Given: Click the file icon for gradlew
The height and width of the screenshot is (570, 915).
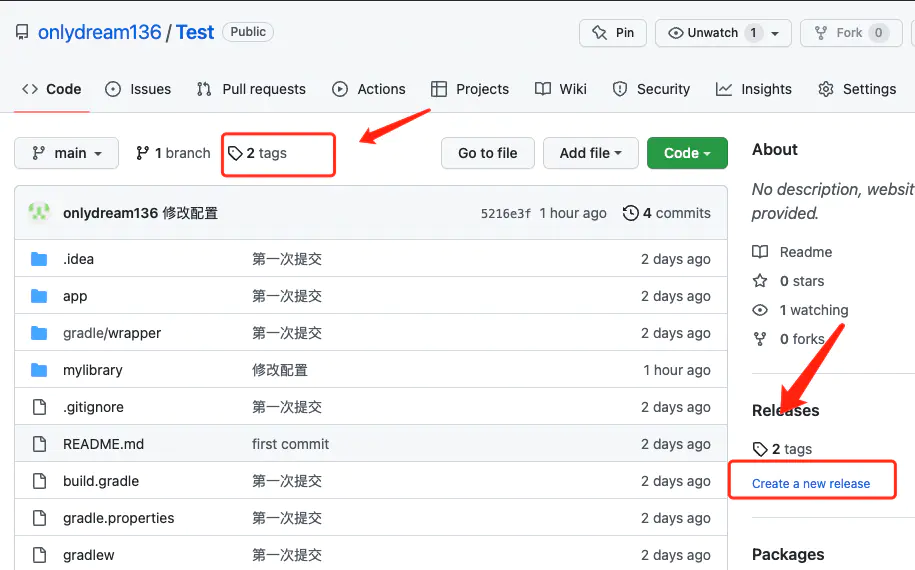Looking at the screenshot, I should click(x=39, y=555).
